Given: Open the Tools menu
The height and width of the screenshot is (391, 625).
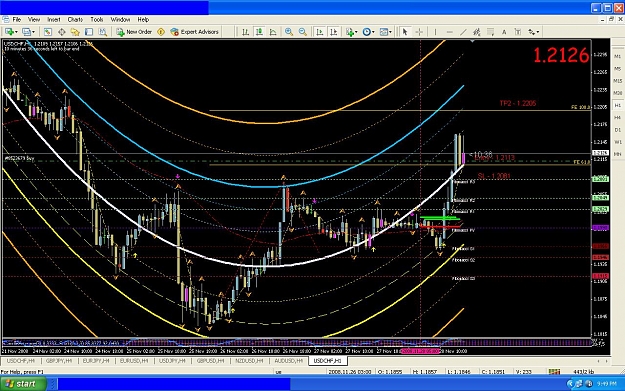Looking at the screenshot, I should pyautogui.click(x=96, y=20).
